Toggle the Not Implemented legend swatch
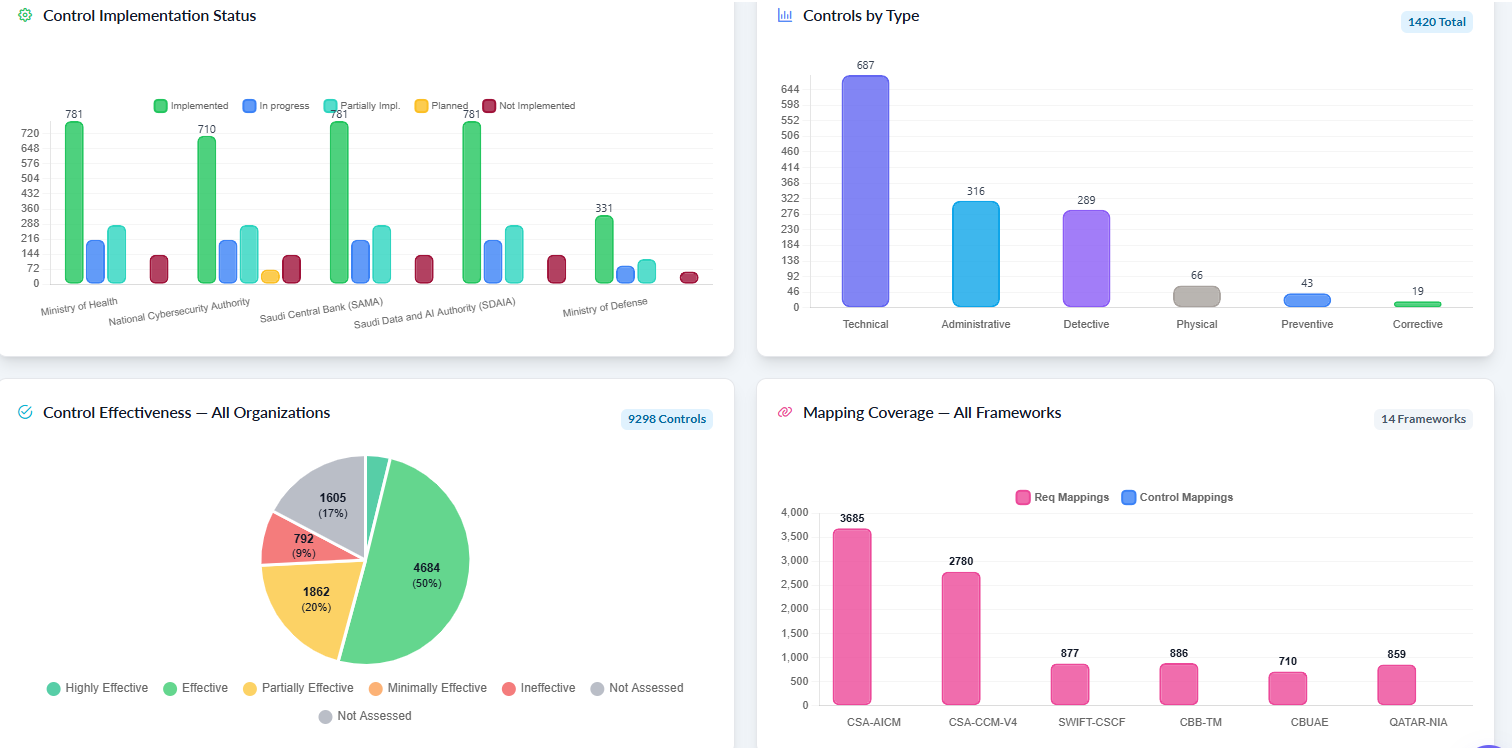The width and height of the screenshot is (1512, 748). (489, 106)
